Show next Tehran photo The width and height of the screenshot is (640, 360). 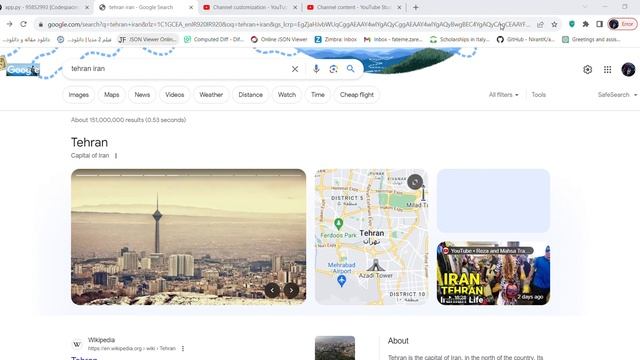click(x=291, y=290)
